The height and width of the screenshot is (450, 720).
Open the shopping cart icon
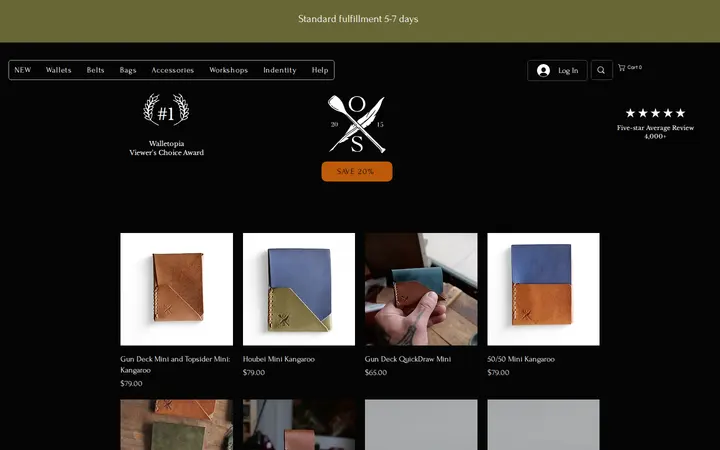point(622,68)
